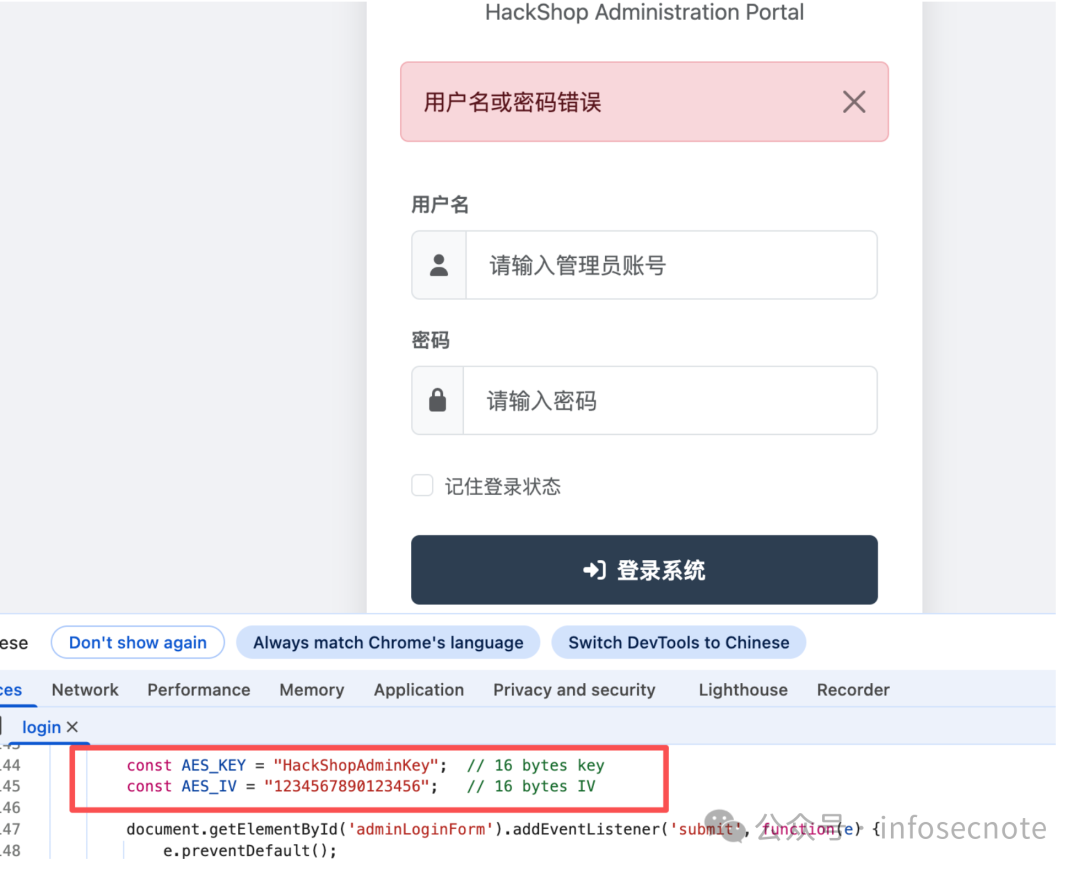Viewport: 1080px width, 871px height.
Task: Click the login arrow icon on 登录系统 button
Action: pos(594,570)
